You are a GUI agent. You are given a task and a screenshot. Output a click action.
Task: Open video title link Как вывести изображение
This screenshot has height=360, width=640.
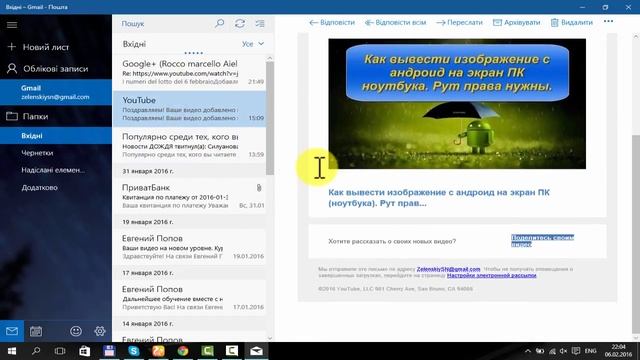[439, 198]
